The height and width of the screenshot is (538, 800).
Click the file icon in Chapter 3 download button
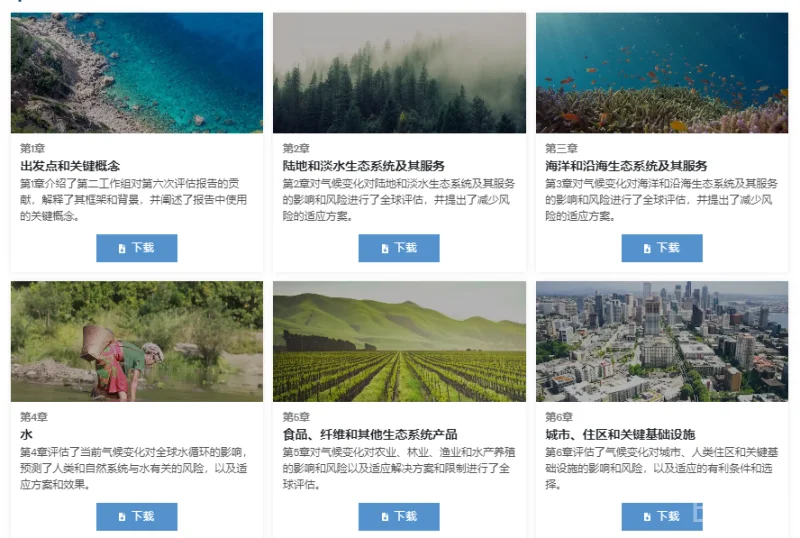647,249
